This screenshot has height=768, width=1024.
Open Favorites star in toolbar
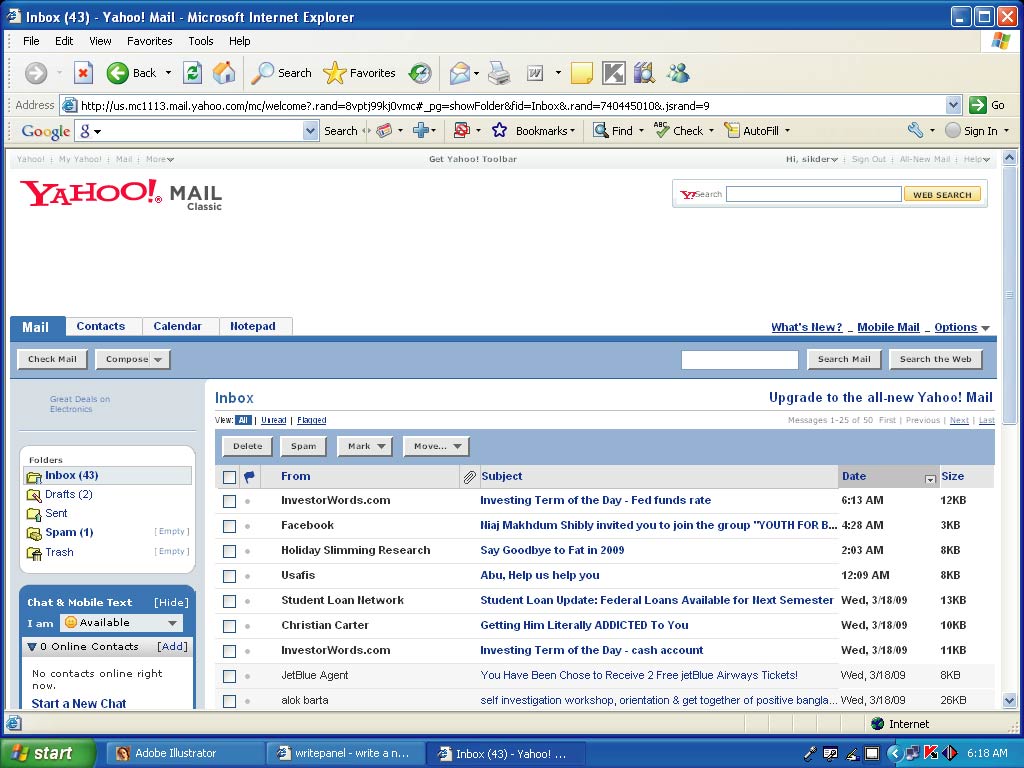tap(334, 73)
